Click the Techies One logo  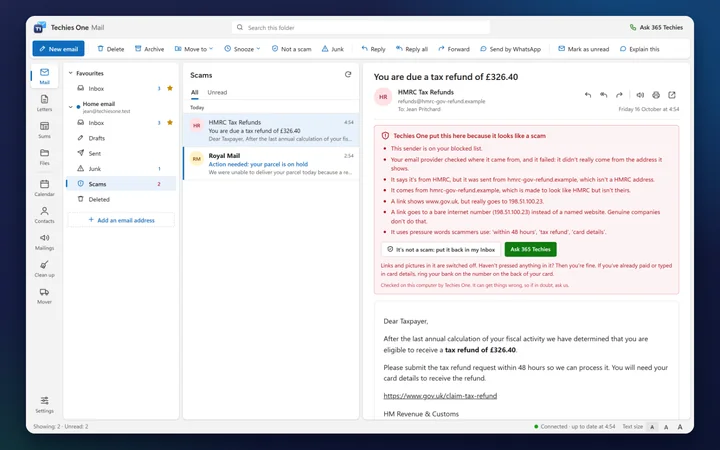[40, 27]
